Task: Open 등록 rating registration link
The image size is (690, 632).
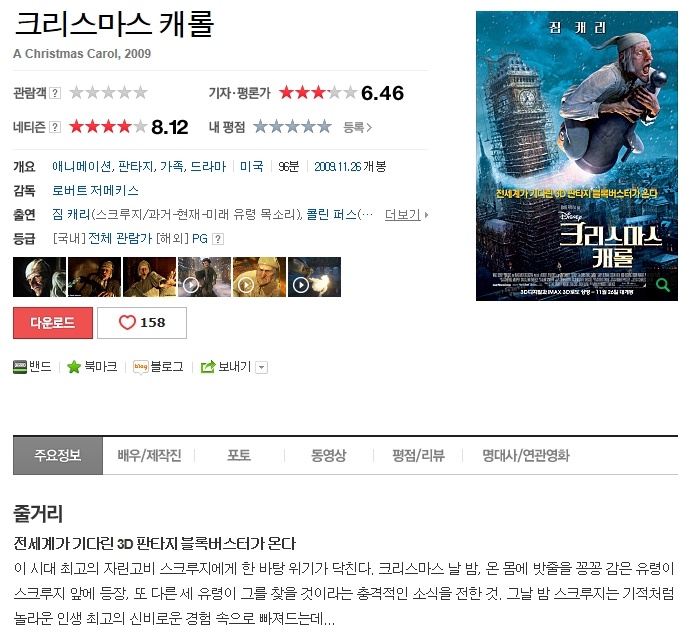Action: pos(357,128)
